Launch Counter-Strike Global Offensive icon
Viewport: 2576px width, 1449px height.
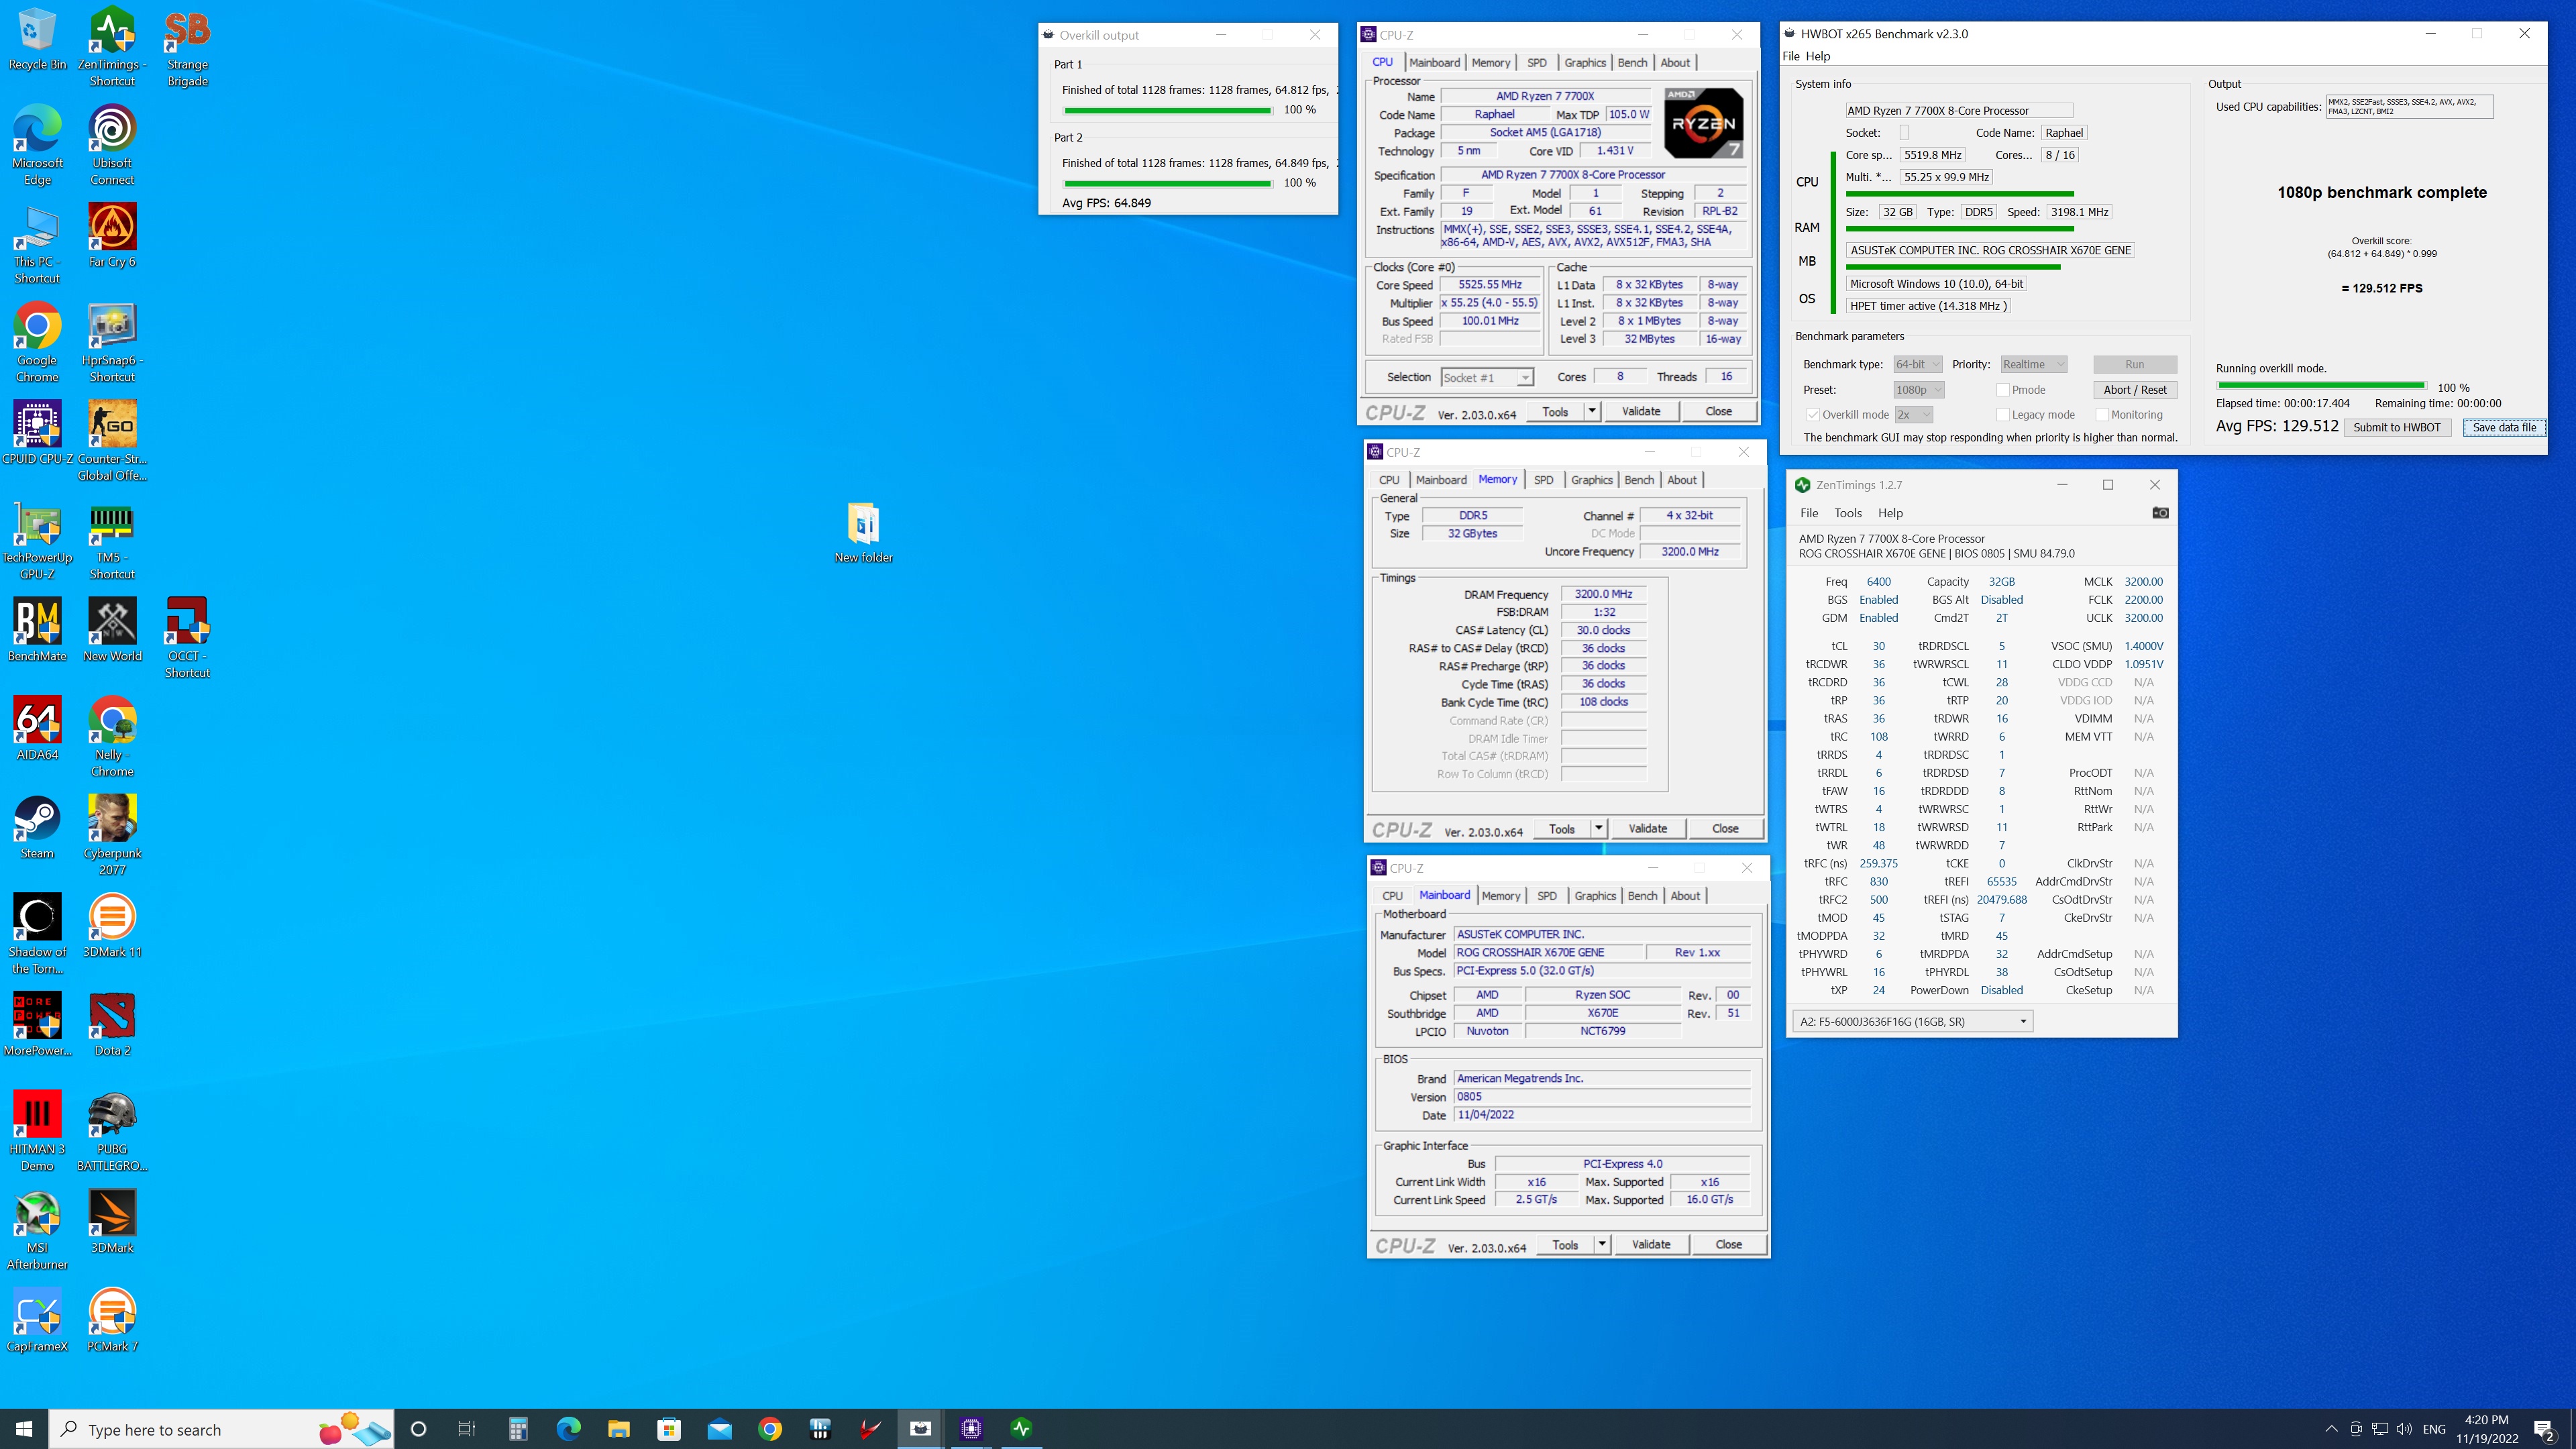[x=112, y=441]
